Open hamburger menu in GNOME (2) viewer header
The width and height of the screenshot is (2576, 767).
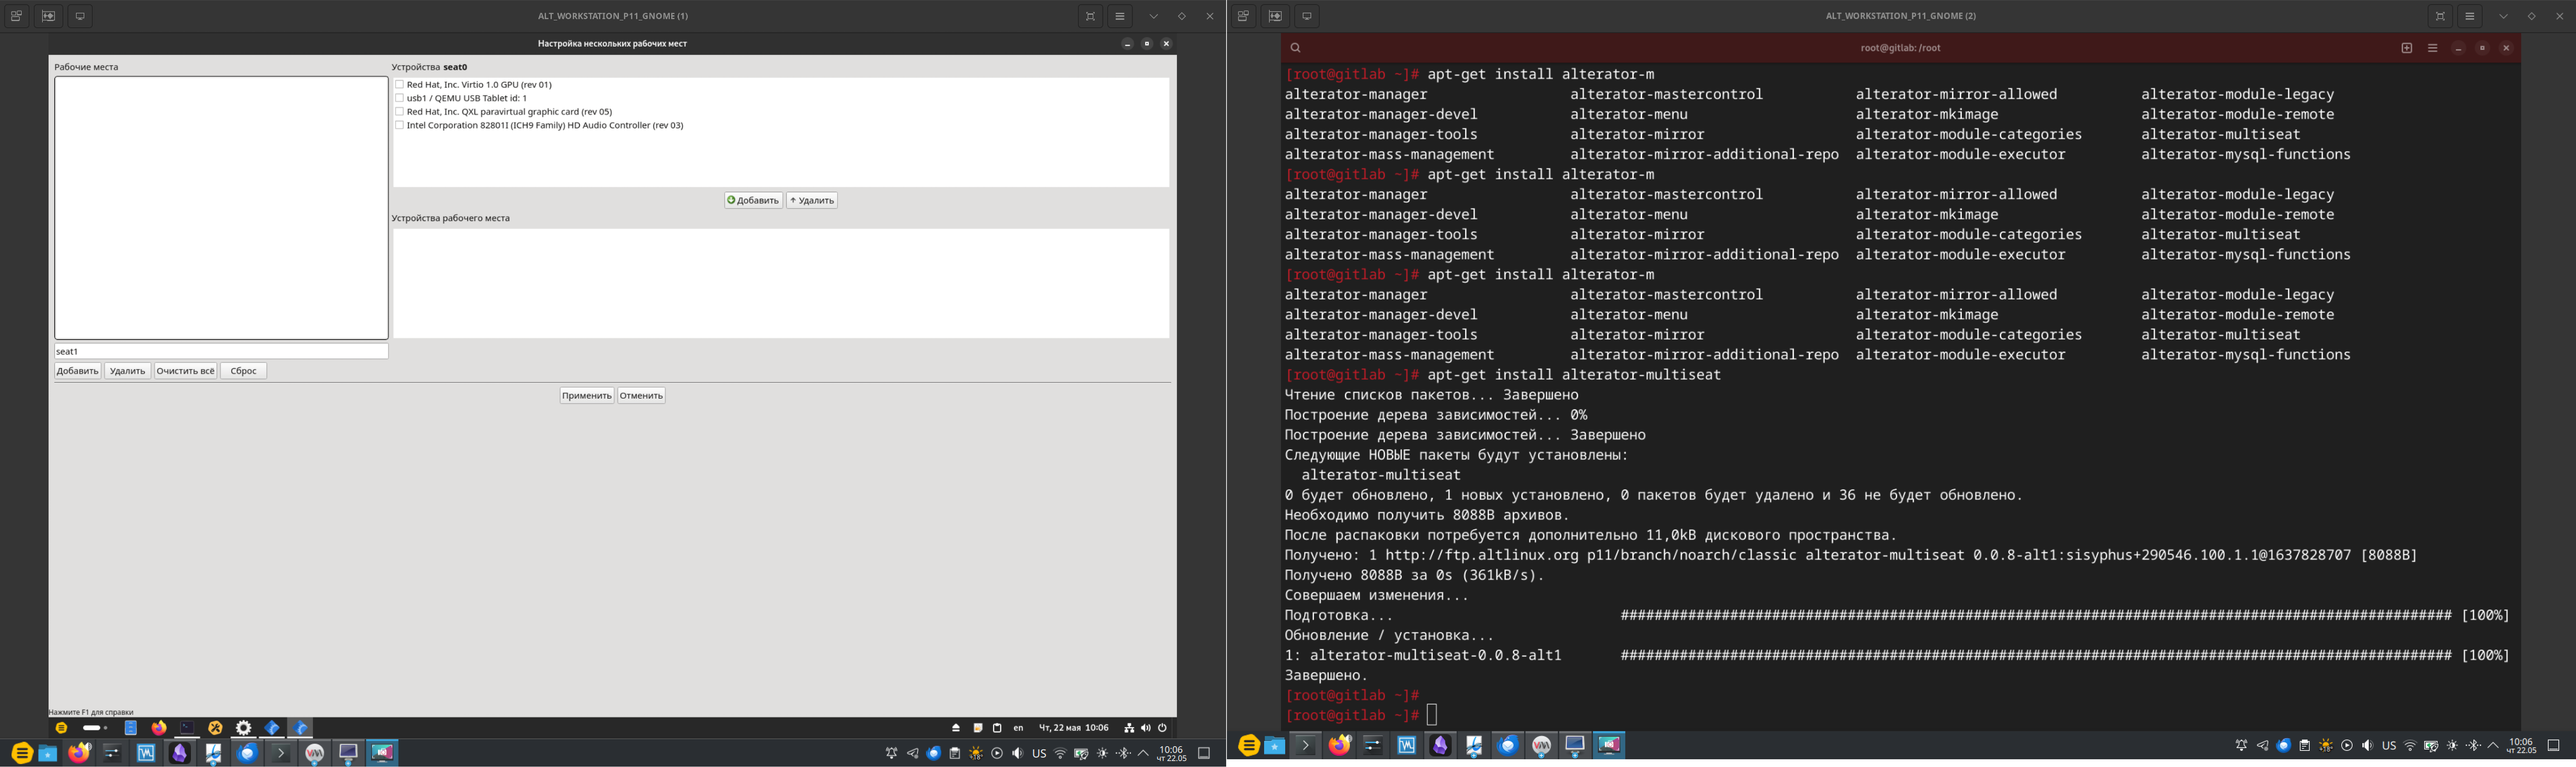click(x=2470, y=16)
